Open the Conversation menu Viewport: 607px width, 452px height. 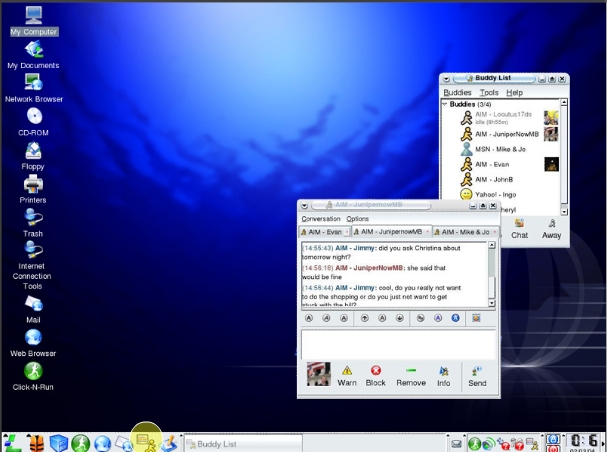321,219
